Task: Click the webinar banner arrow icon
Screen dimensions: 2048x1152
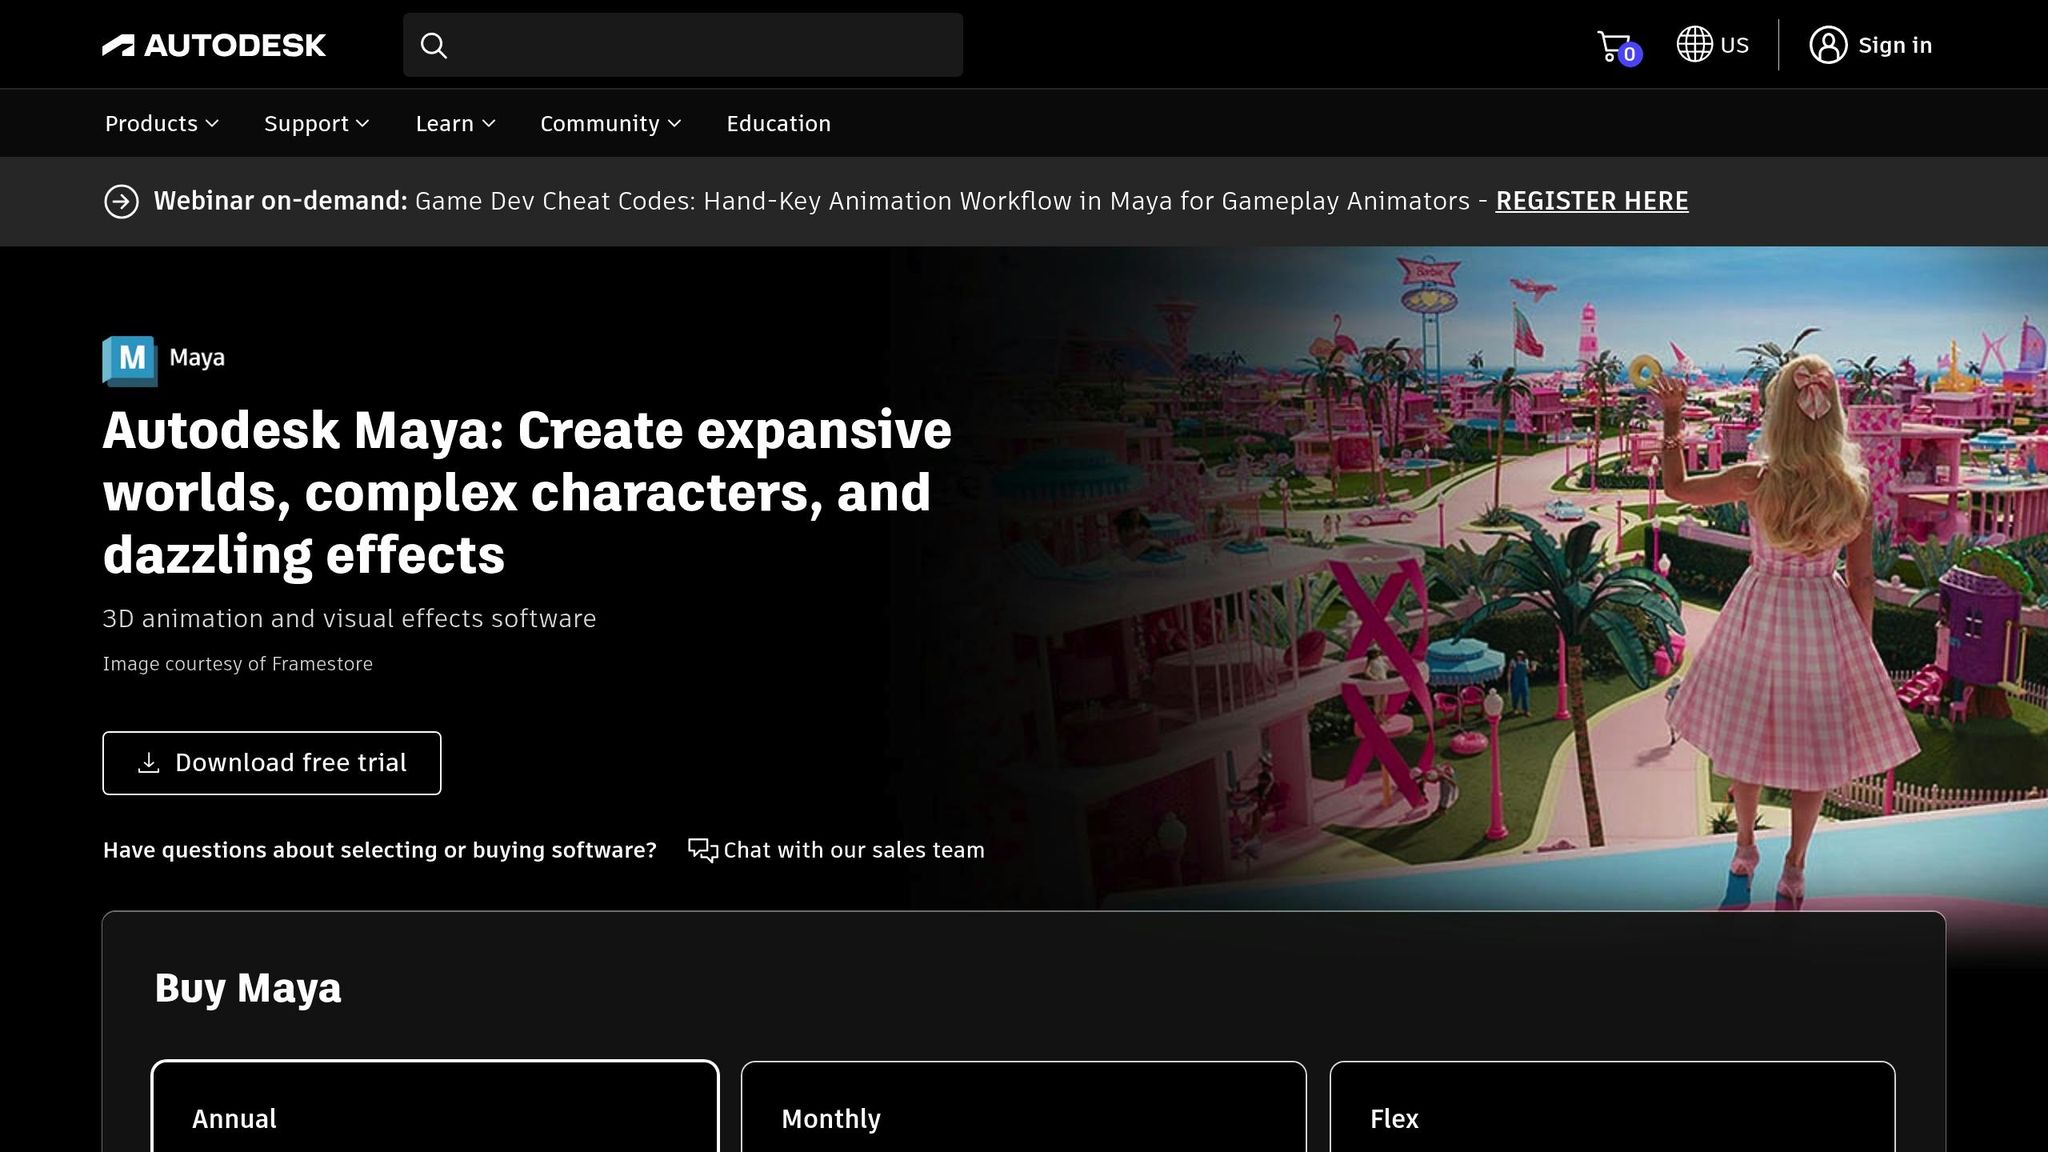Action: 121,201
